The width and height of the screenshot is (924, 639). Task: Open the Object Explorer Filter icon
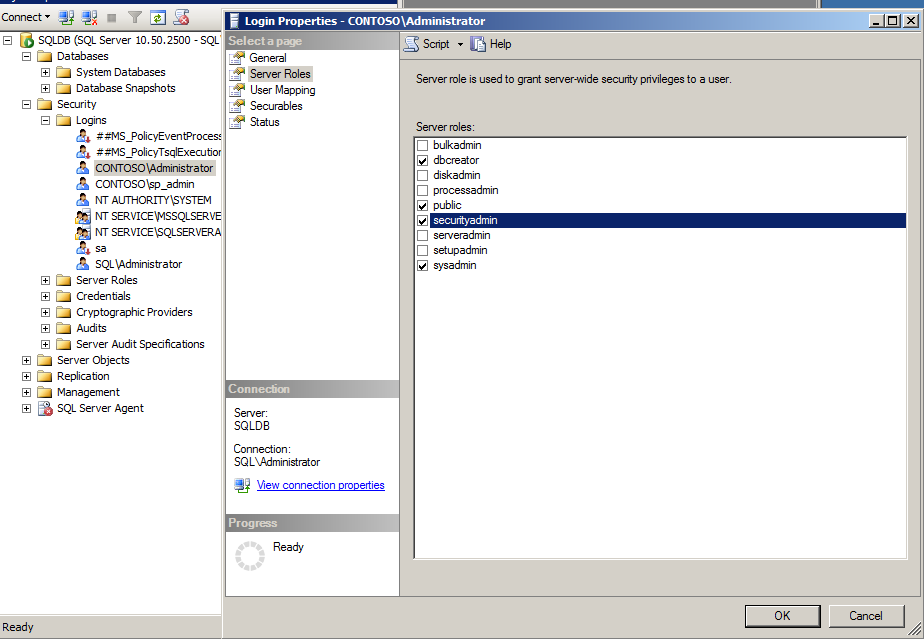click(135, 17)
